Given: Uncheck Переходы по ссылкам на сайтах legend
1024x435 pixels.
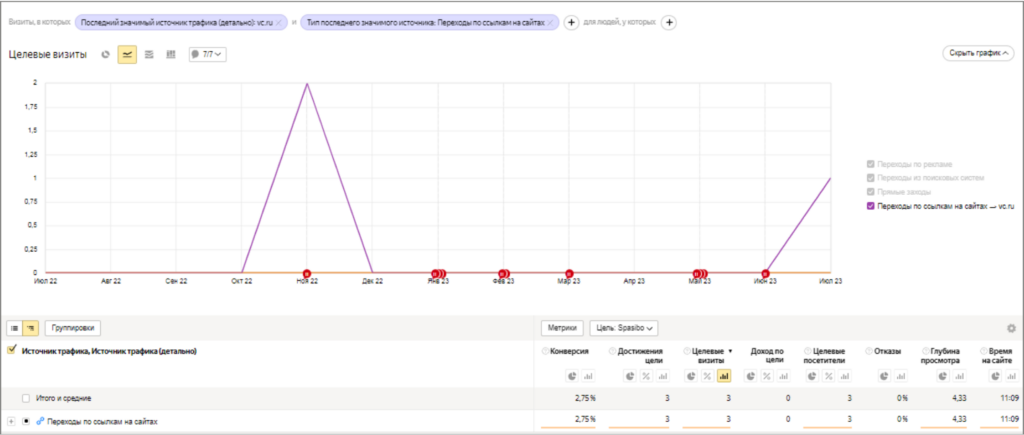Looking at the screenshot, I should pyautogui.click(x=871, y=206).
